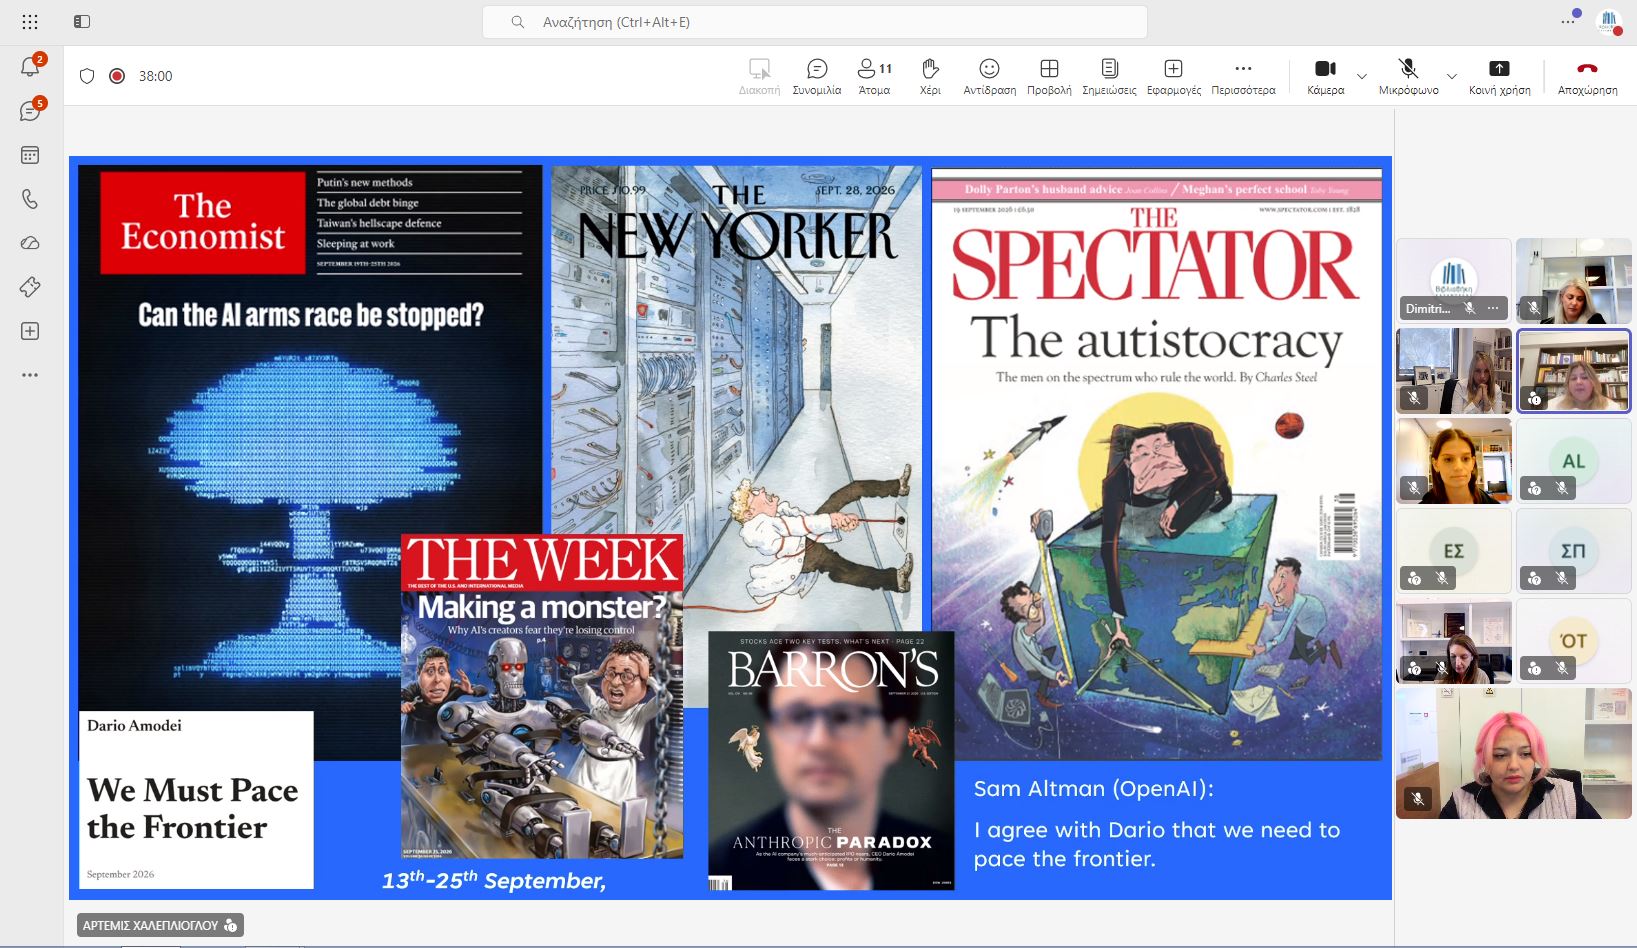Click "ANTHROPIC PARADOX" text on Barron's cover
Screen dimensions: 1637x948
pos(832,842)
